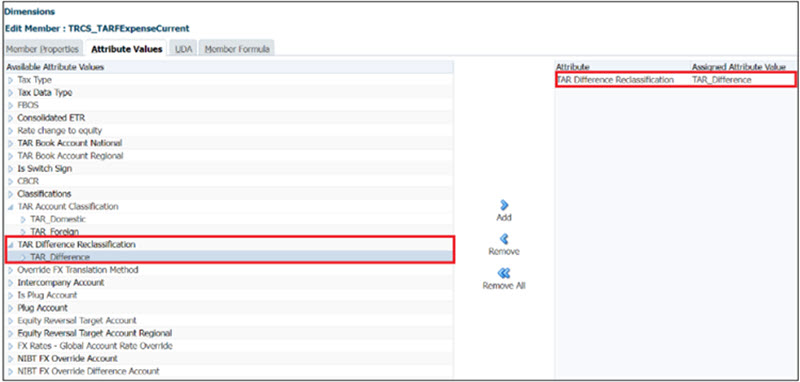Collapse TAR Account Classification node
The height and width of the screenshot is (382, 800).
[x=11, y=207]
